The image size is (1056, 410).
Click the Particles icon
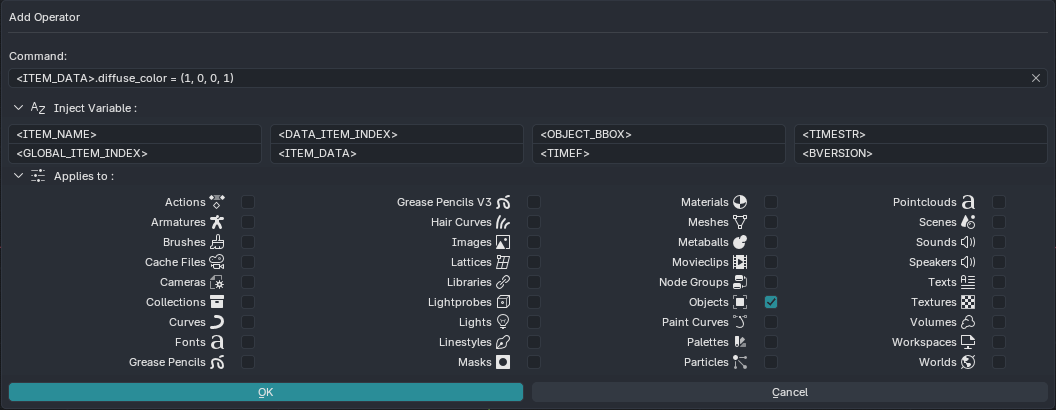pyautogui.click(x=740, y=362)
